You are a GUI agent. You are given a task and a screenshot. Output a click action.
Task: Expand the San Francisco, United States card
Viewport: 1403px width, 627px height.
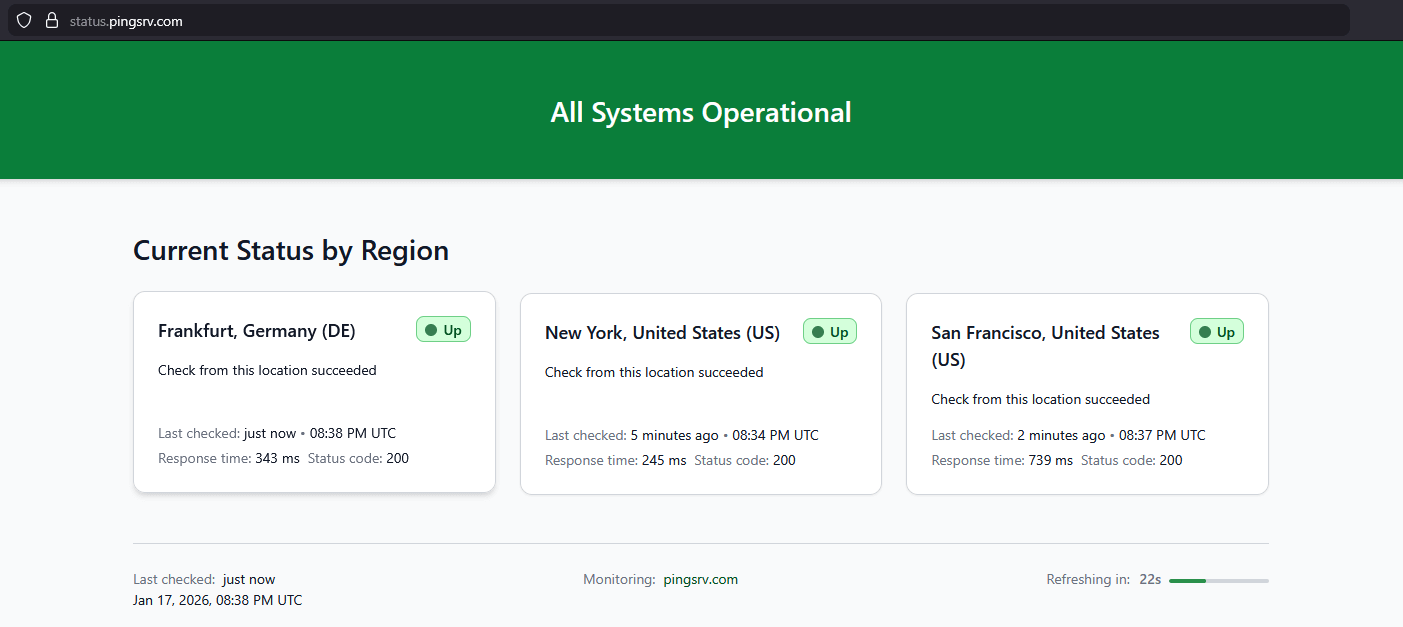pos(1087,393)
